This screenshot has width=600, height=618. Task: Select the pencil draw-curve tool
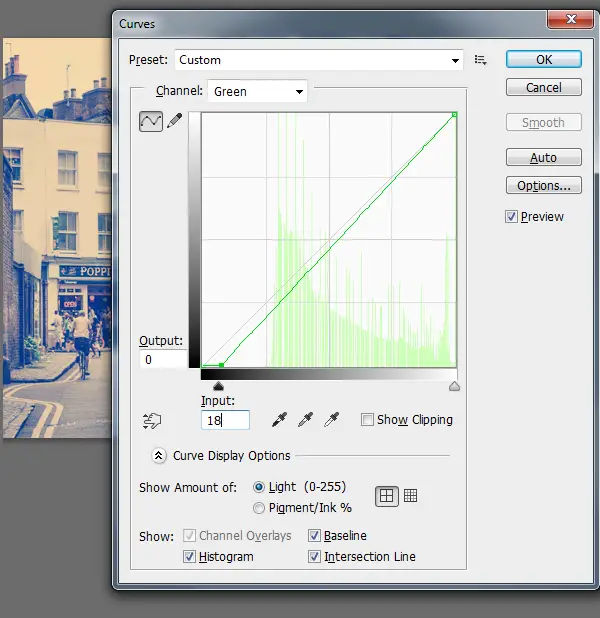pyautogui.click(x=174, y=121)
